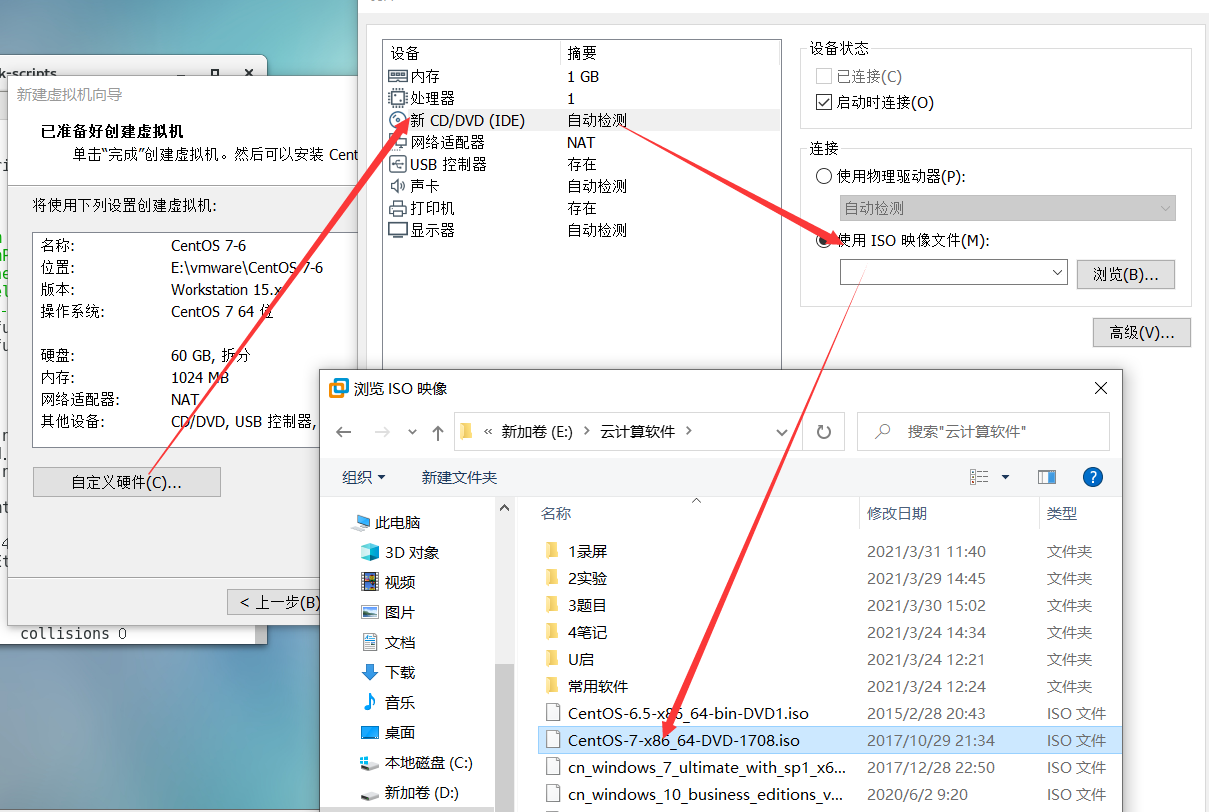Expand the address bar path history dropdown
This screenshot has width=1209, height=812.
[782, 432]
